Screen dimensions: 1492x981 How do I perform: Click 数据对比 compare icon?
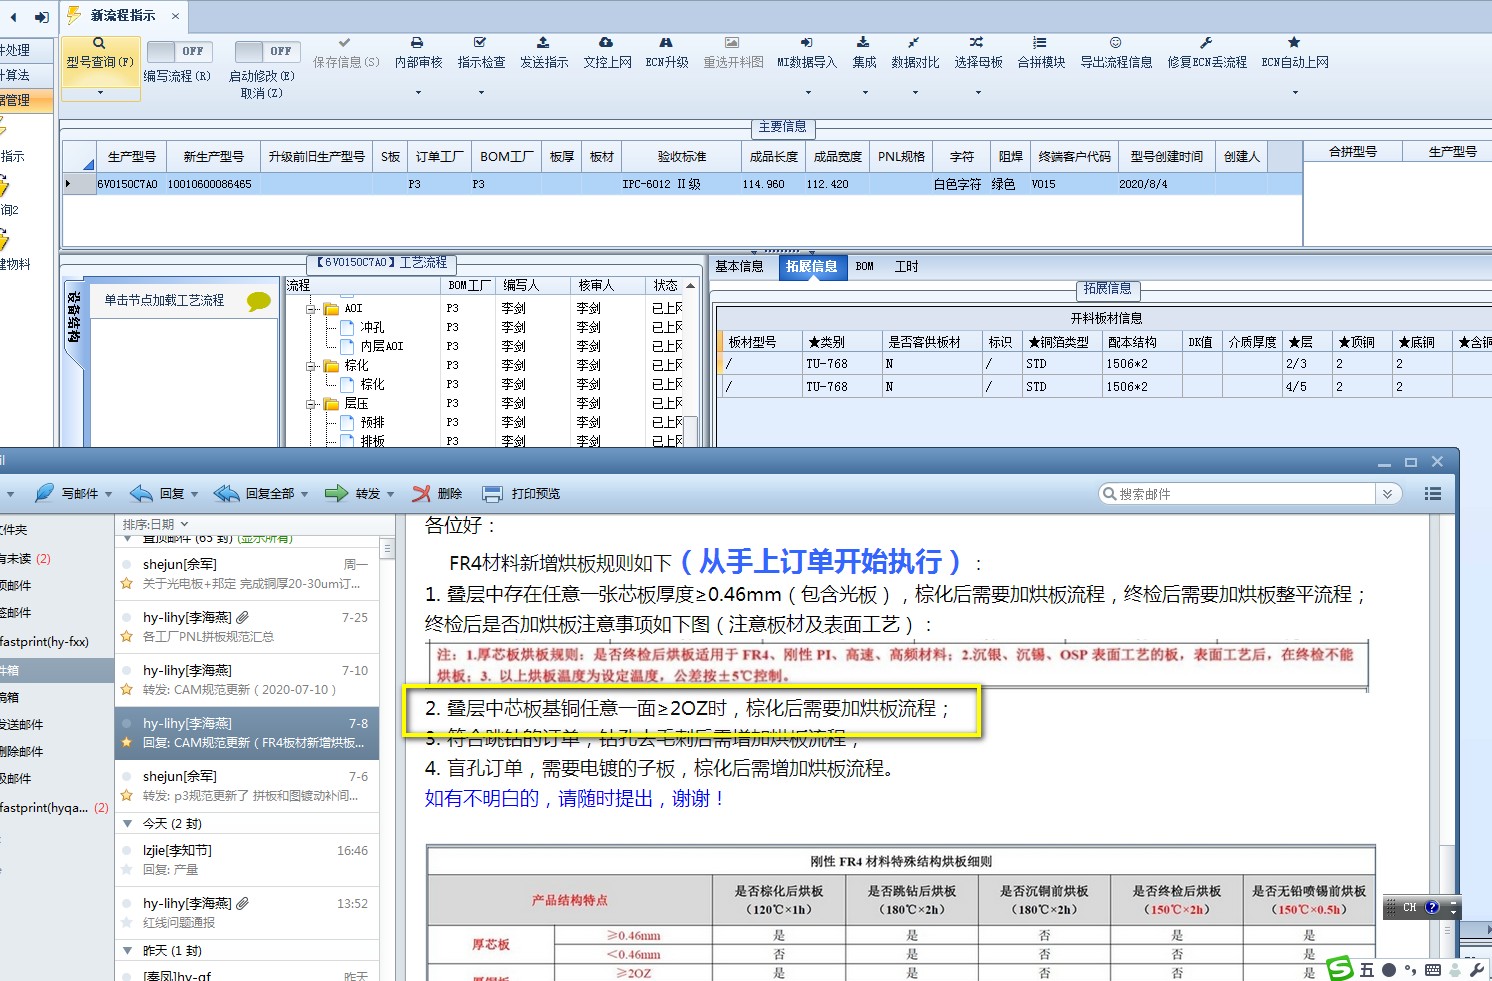914,43
